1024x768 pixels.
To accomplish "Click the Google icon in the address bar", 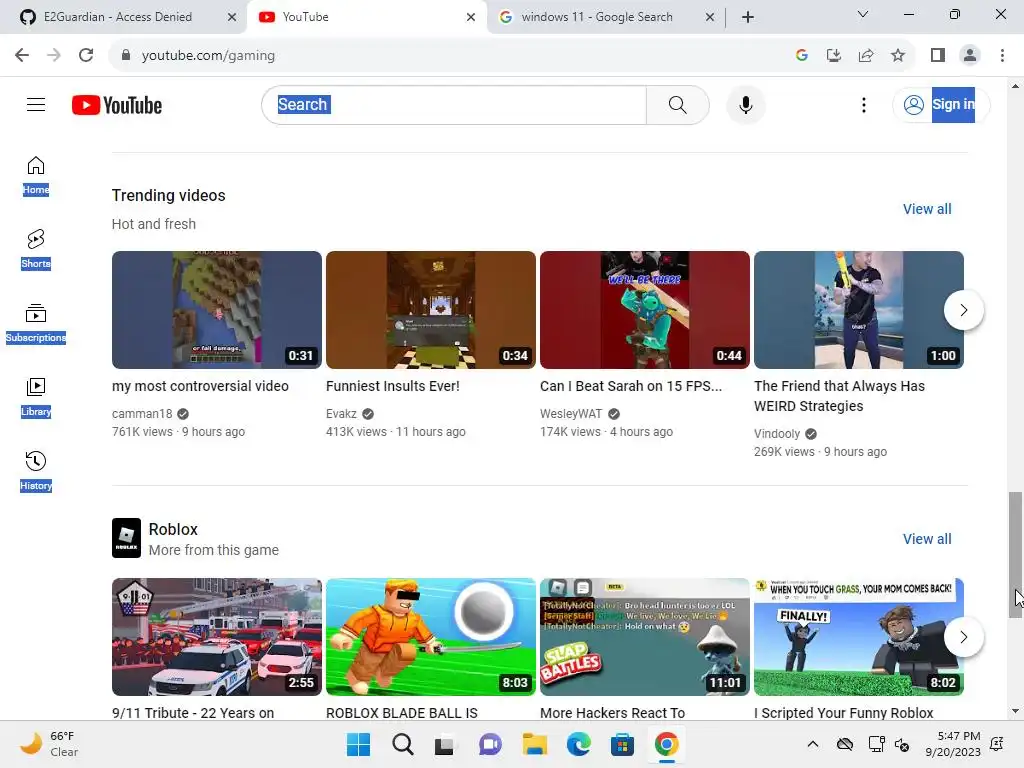I will (x=802, y=55).
